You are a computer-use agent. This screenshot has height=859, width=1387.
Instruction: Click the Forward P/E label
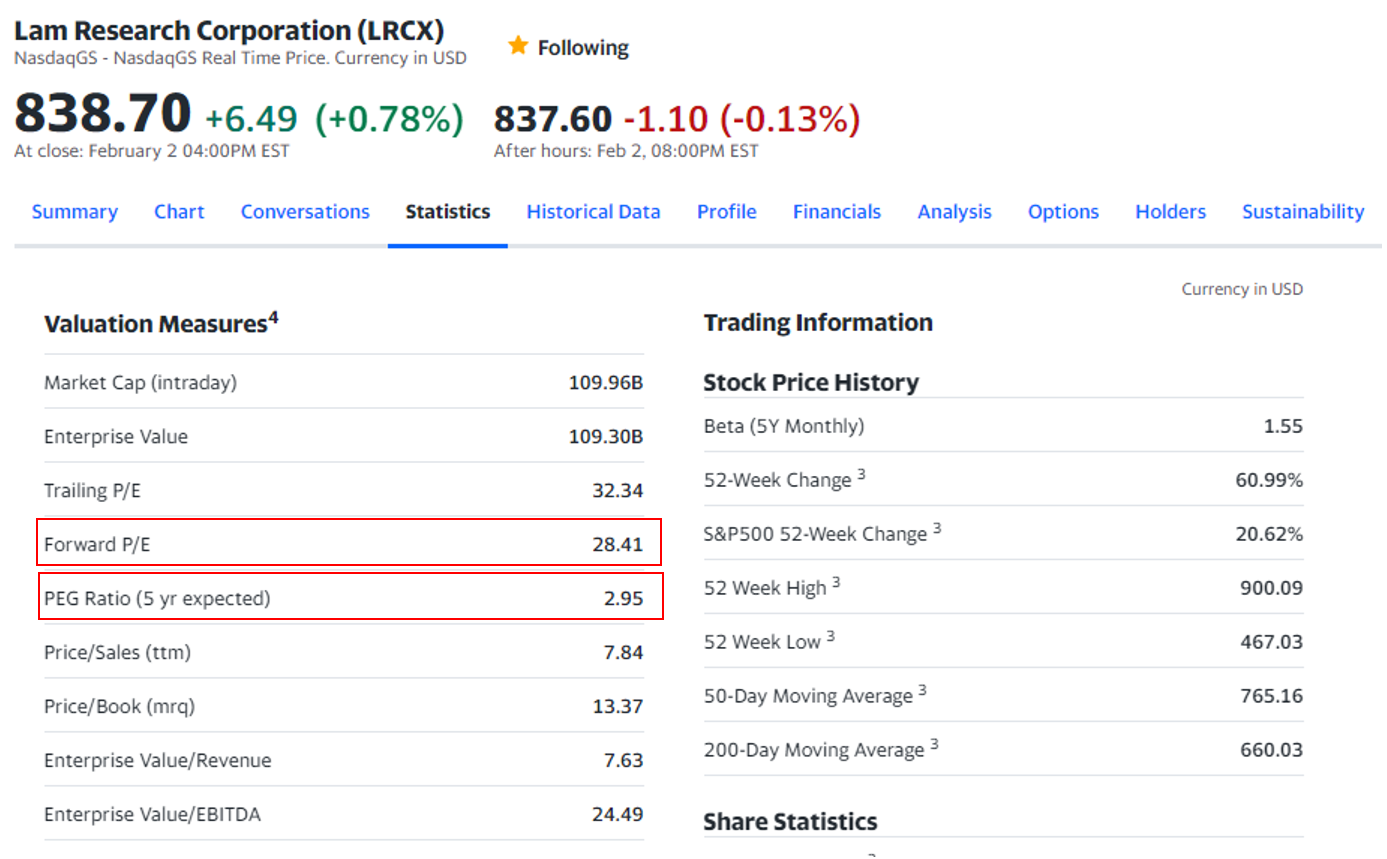[97, 545]
